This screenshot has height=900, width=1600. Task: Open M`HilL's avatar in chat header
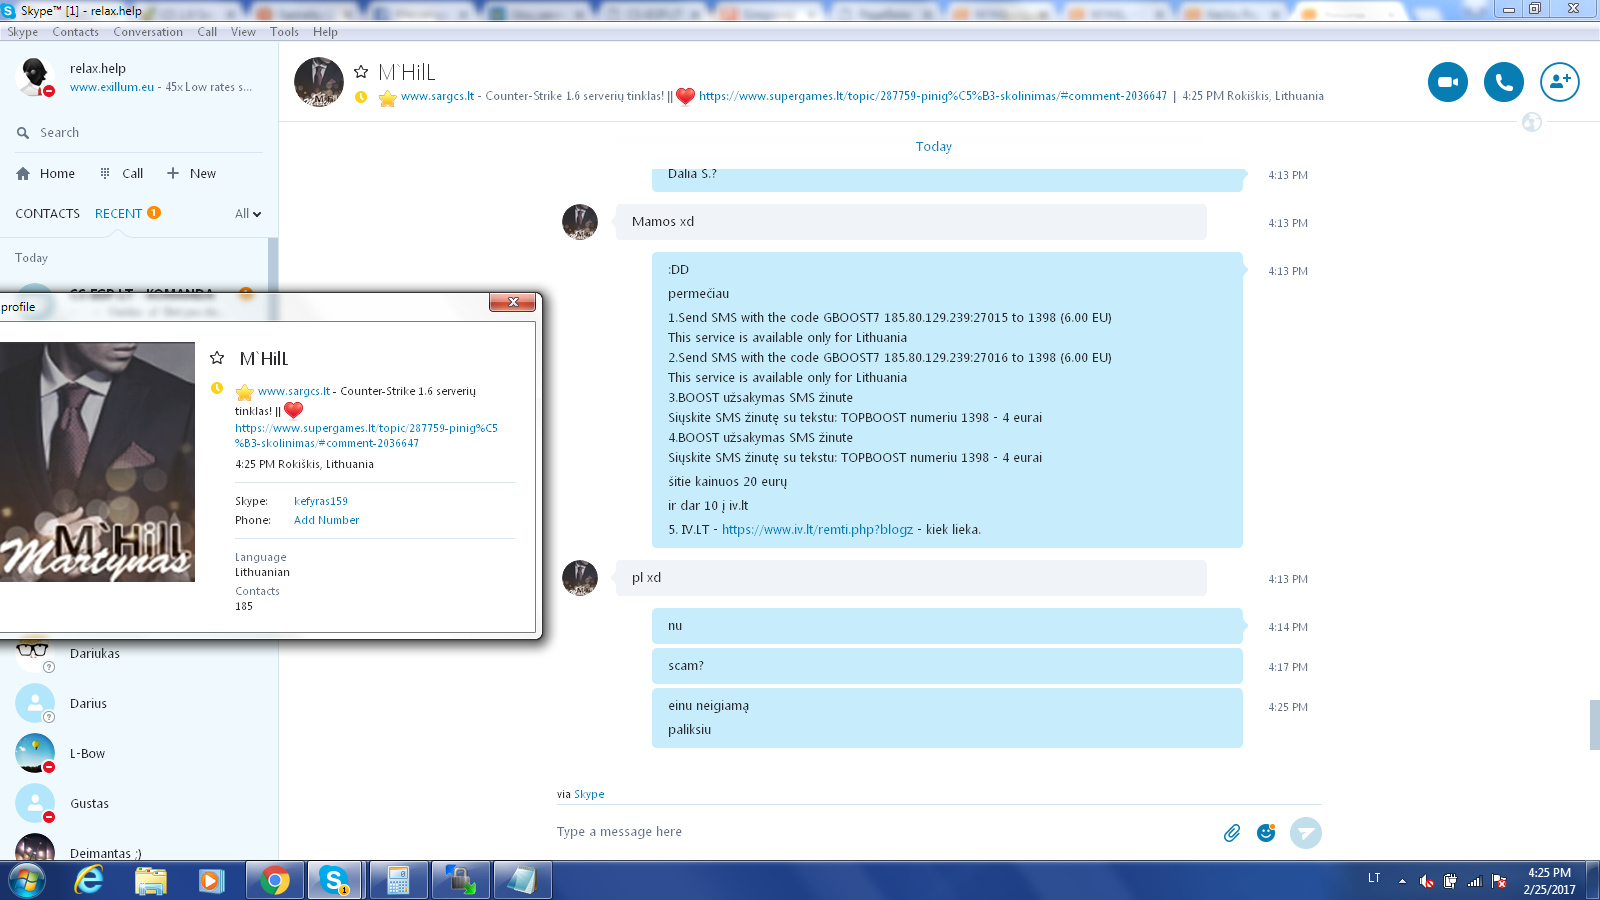pos(319,82)
